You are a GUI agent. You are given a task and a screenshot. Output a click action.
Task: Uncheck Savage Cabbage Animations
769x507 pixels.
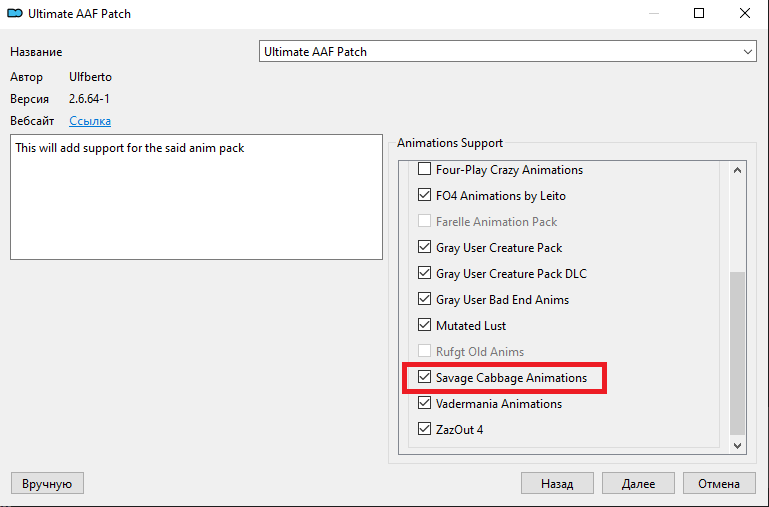(x=424, y=378)
